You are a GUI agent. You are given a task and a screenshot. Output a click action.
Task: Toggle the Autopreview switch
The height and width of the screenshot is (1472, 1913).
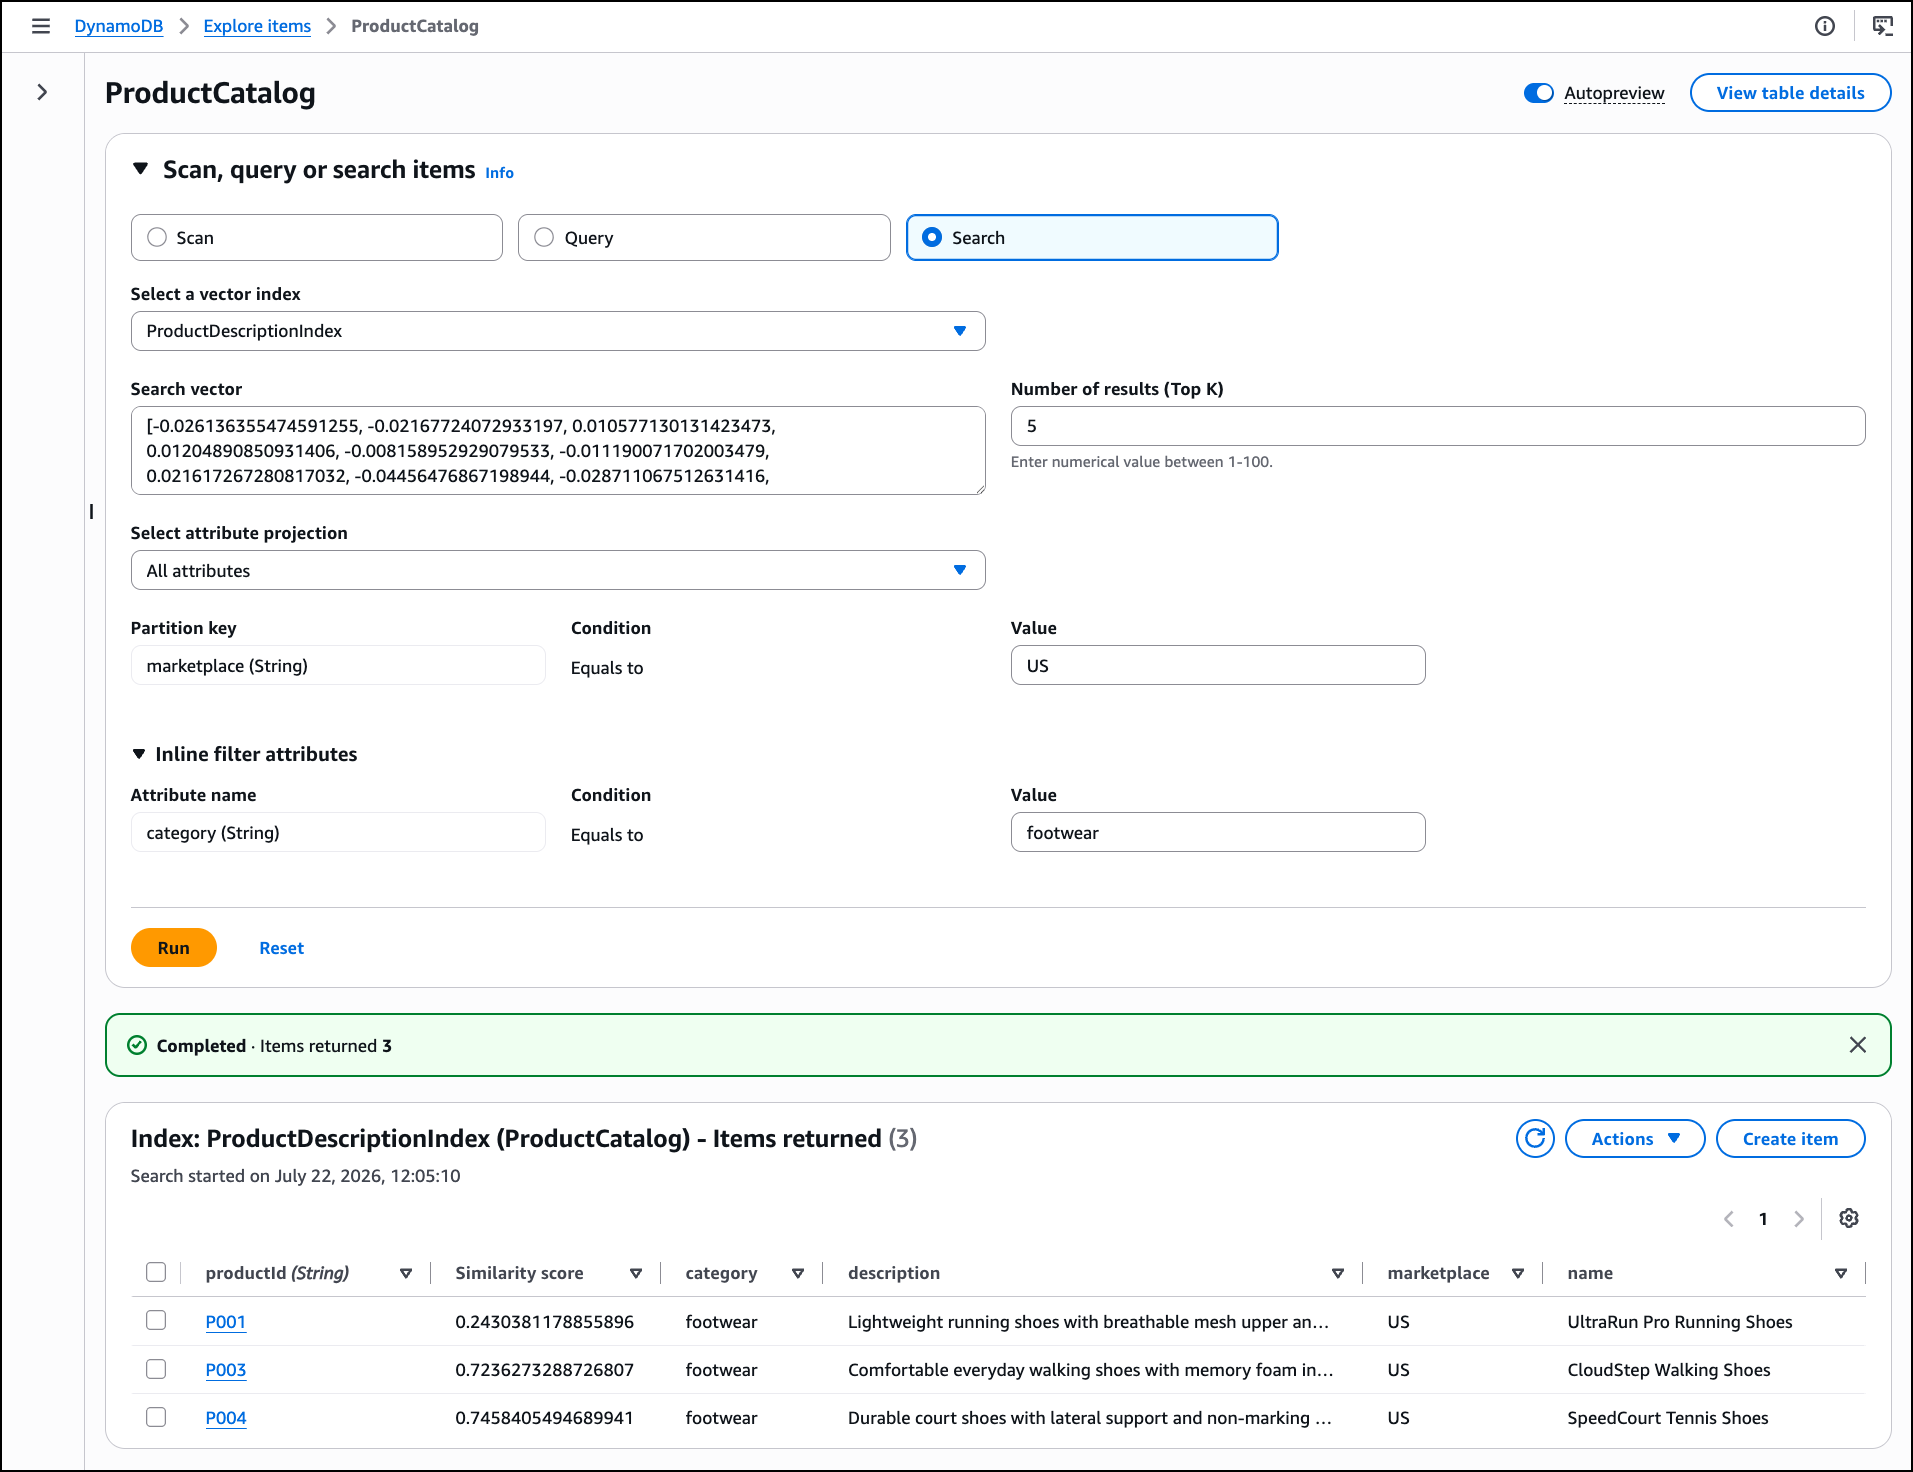(x=1538, y=93)
